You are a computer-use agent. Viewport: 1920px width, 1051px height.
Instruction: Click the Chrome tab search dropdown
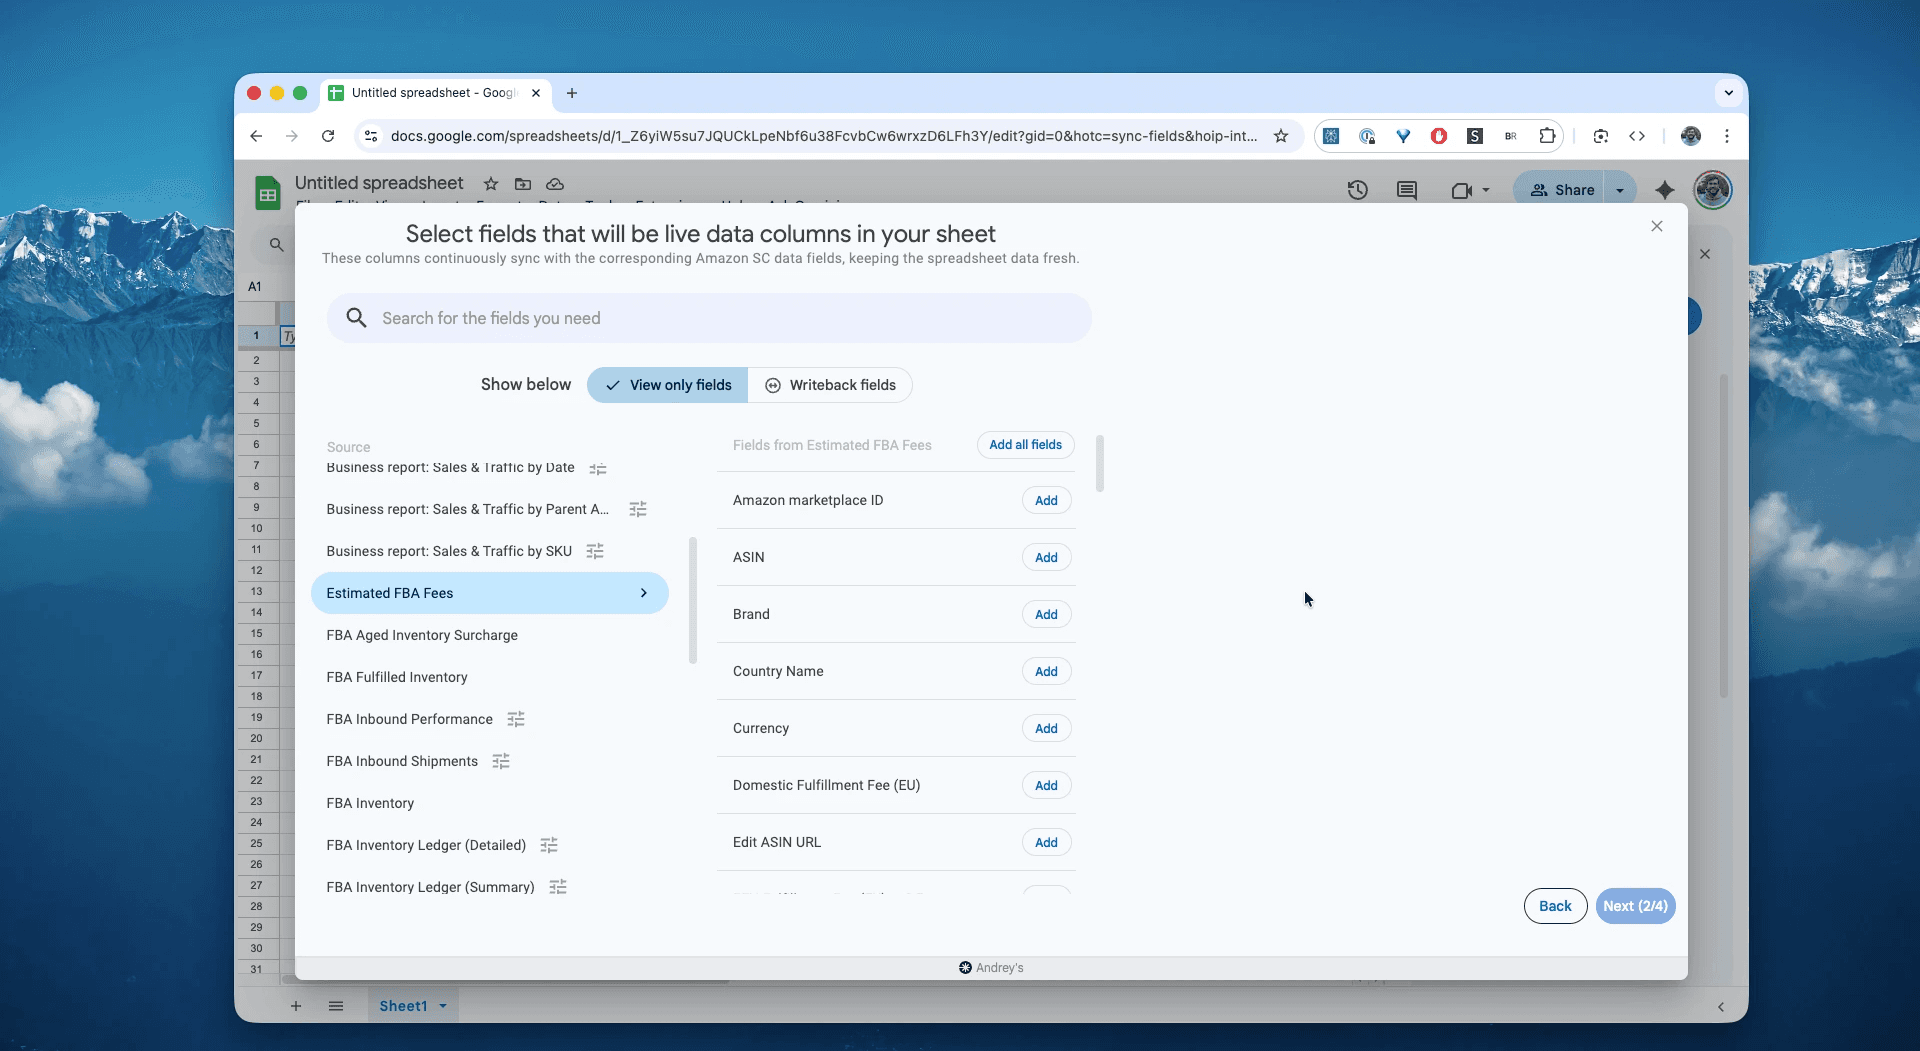coord(1729,93)
